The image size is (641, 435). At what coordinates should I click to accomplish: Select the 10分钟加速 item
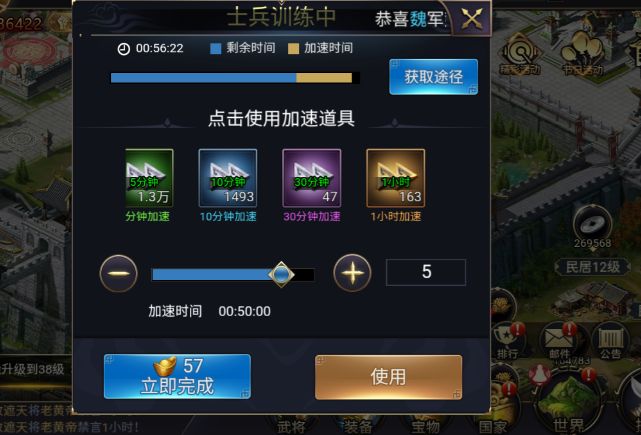(228, 178)
